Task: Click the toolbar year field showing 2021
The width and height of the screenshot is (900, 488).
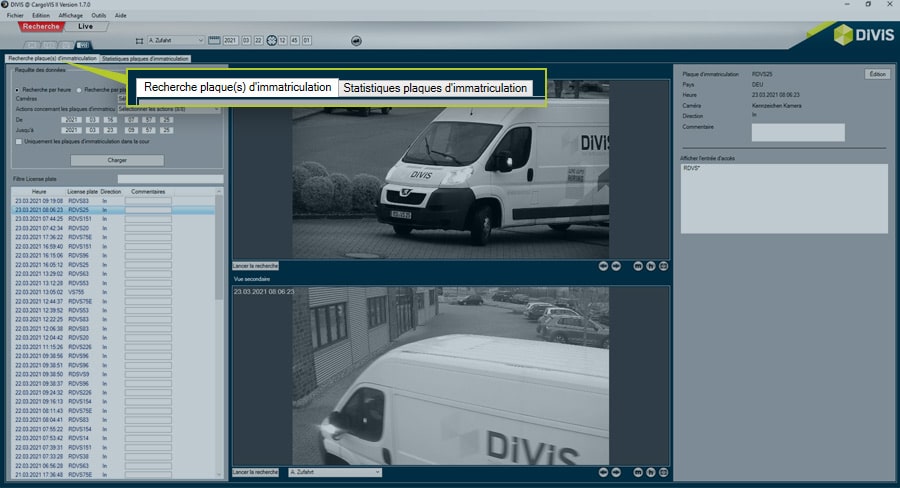Action: coord(230,40)
